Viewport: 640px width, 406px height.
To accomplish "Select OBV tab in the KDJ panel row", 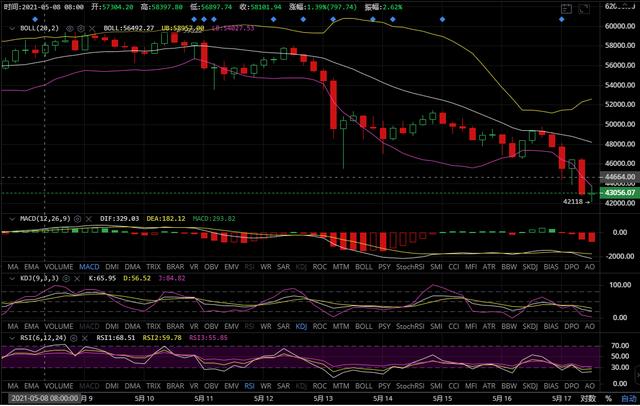I will (x=211, y=326).
